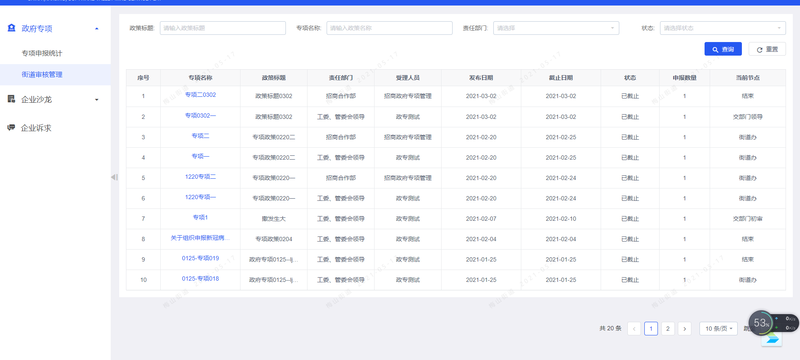Viewport: 800px width, 360px height.
Task: Click the 责任部门 column header
Action: 341,78
